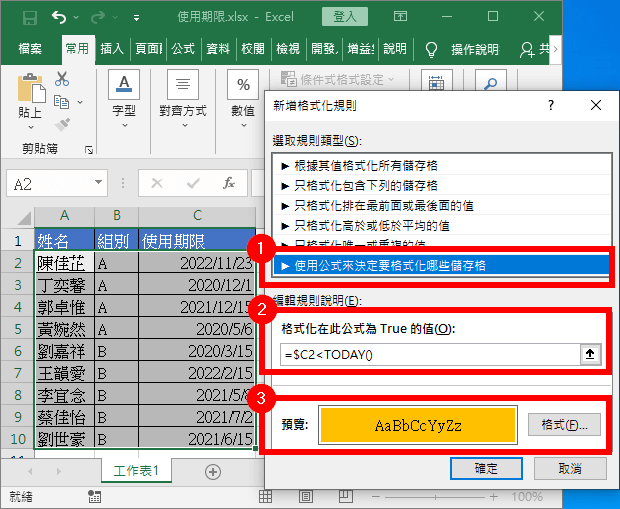Open the 條件式格式設定 menu
620x509 pixels.
338,79
